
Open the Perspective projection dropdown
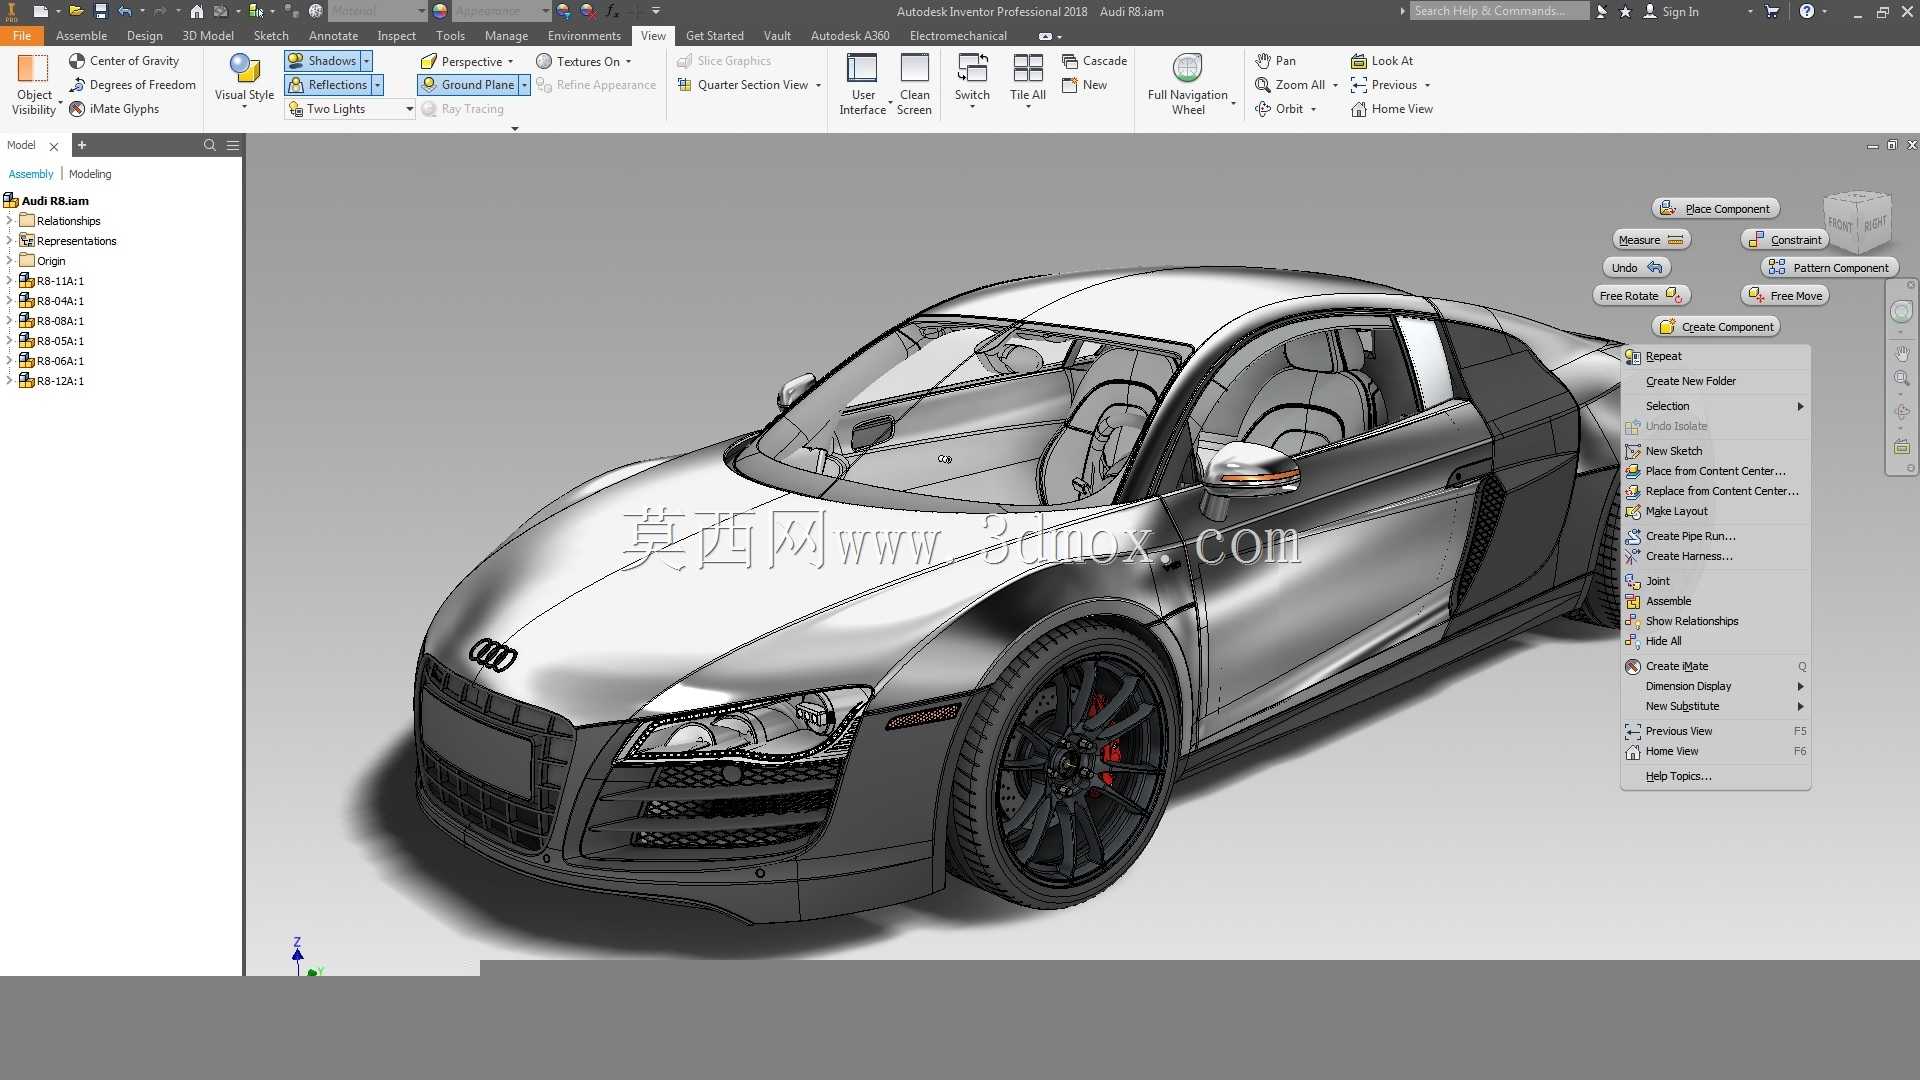pyautogui.click(x=467, y=61)
